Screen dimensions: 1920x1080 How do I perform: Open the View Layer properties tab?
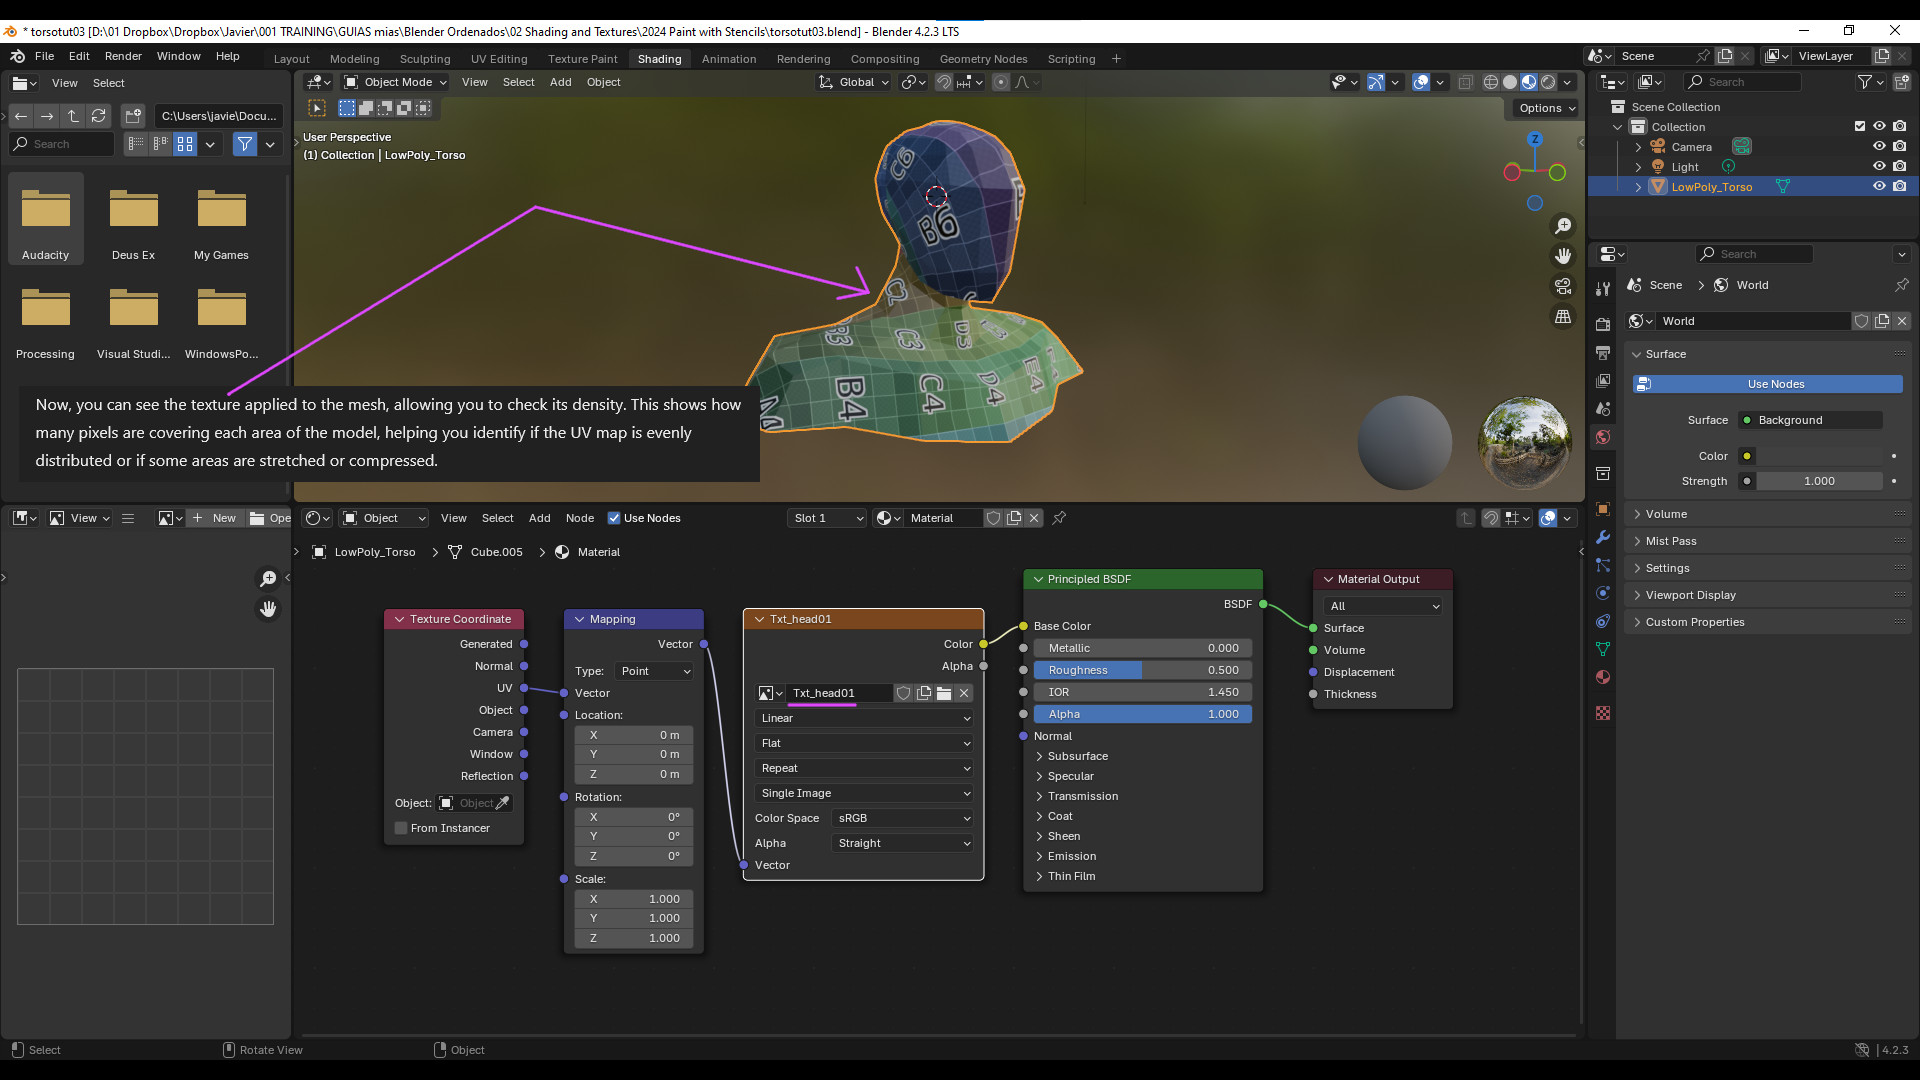(1603, 381)
